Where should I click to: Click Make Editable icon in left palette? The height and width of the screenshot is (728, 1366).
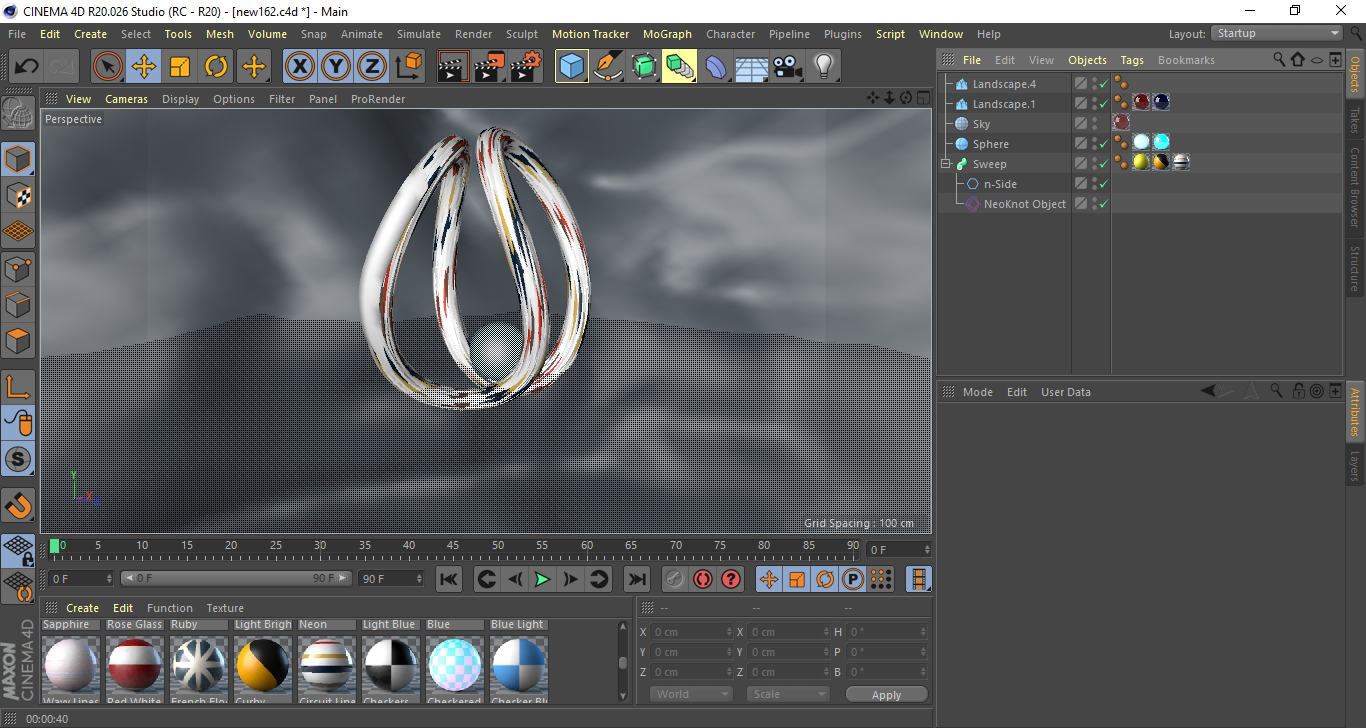point(18,115)
